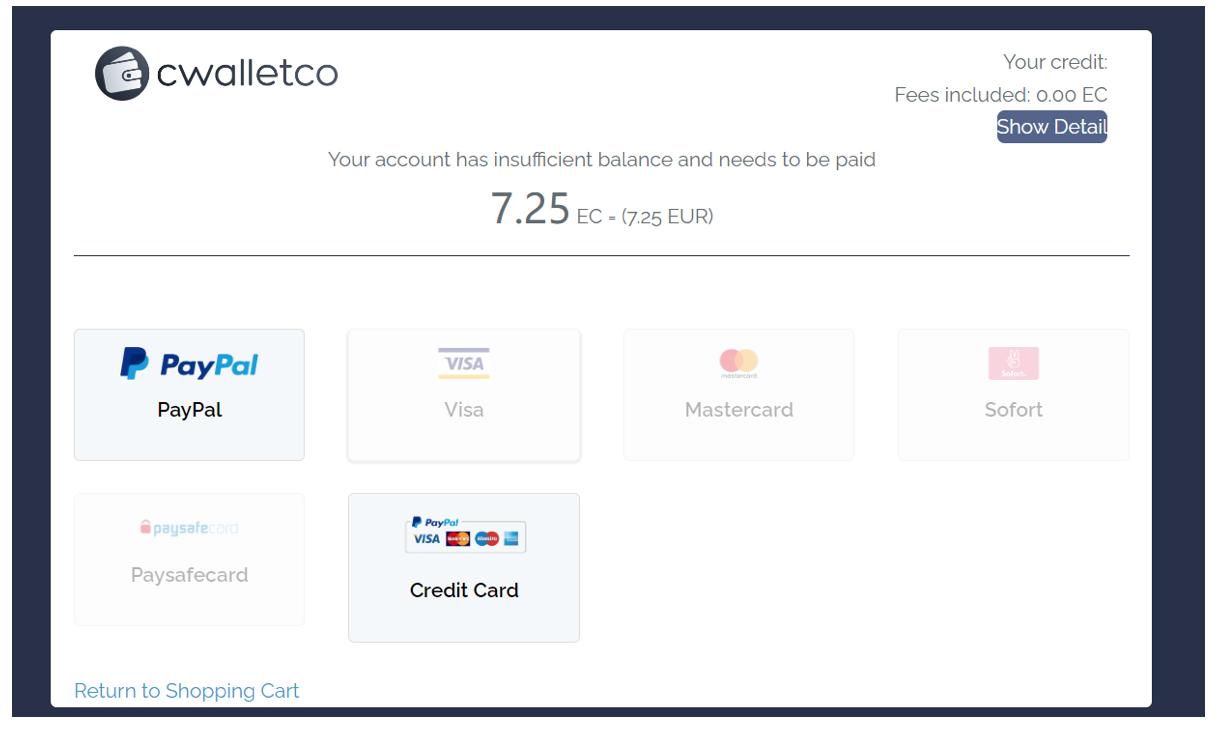Pick the Paysafecard payment label
This screenshot has width=1225, height=737.
(x=189, y=575)
